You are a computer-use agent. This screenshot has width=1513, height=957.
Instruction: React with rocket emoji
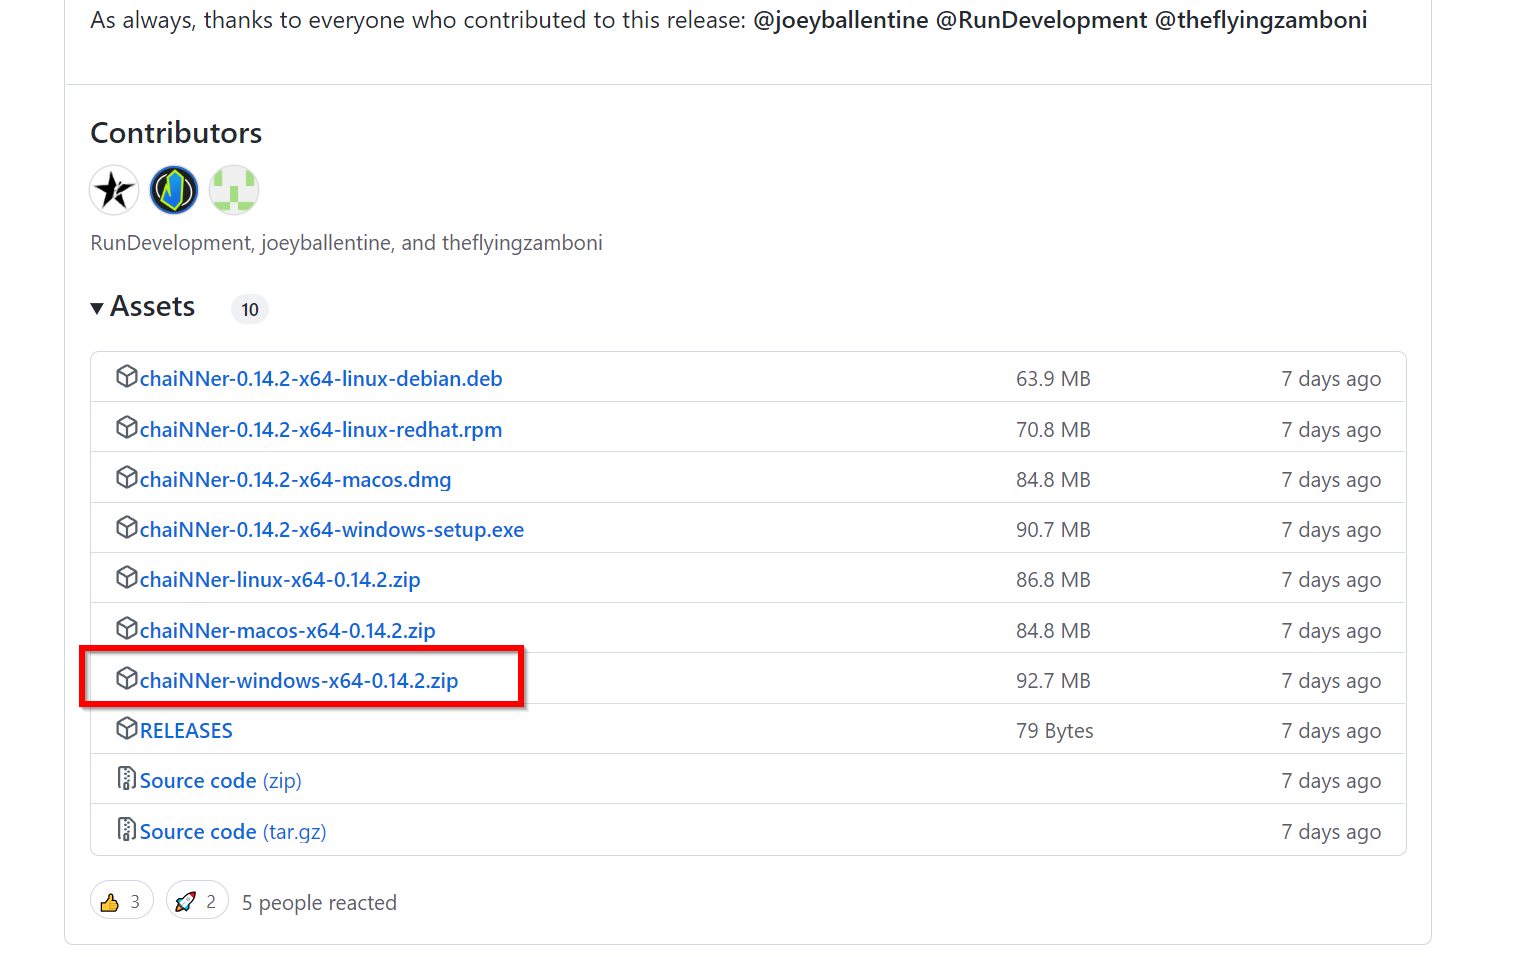(x=197, y=902)
